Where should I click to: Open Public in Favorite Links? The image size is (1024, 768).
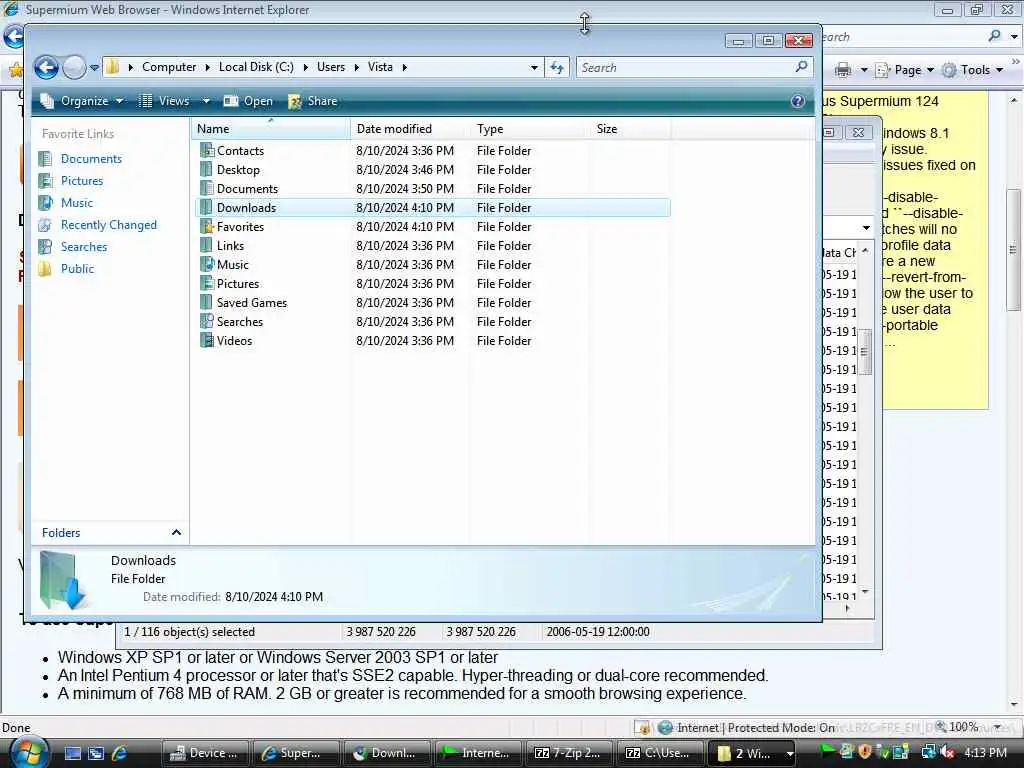pyautogui.click(x=77, y=269)
